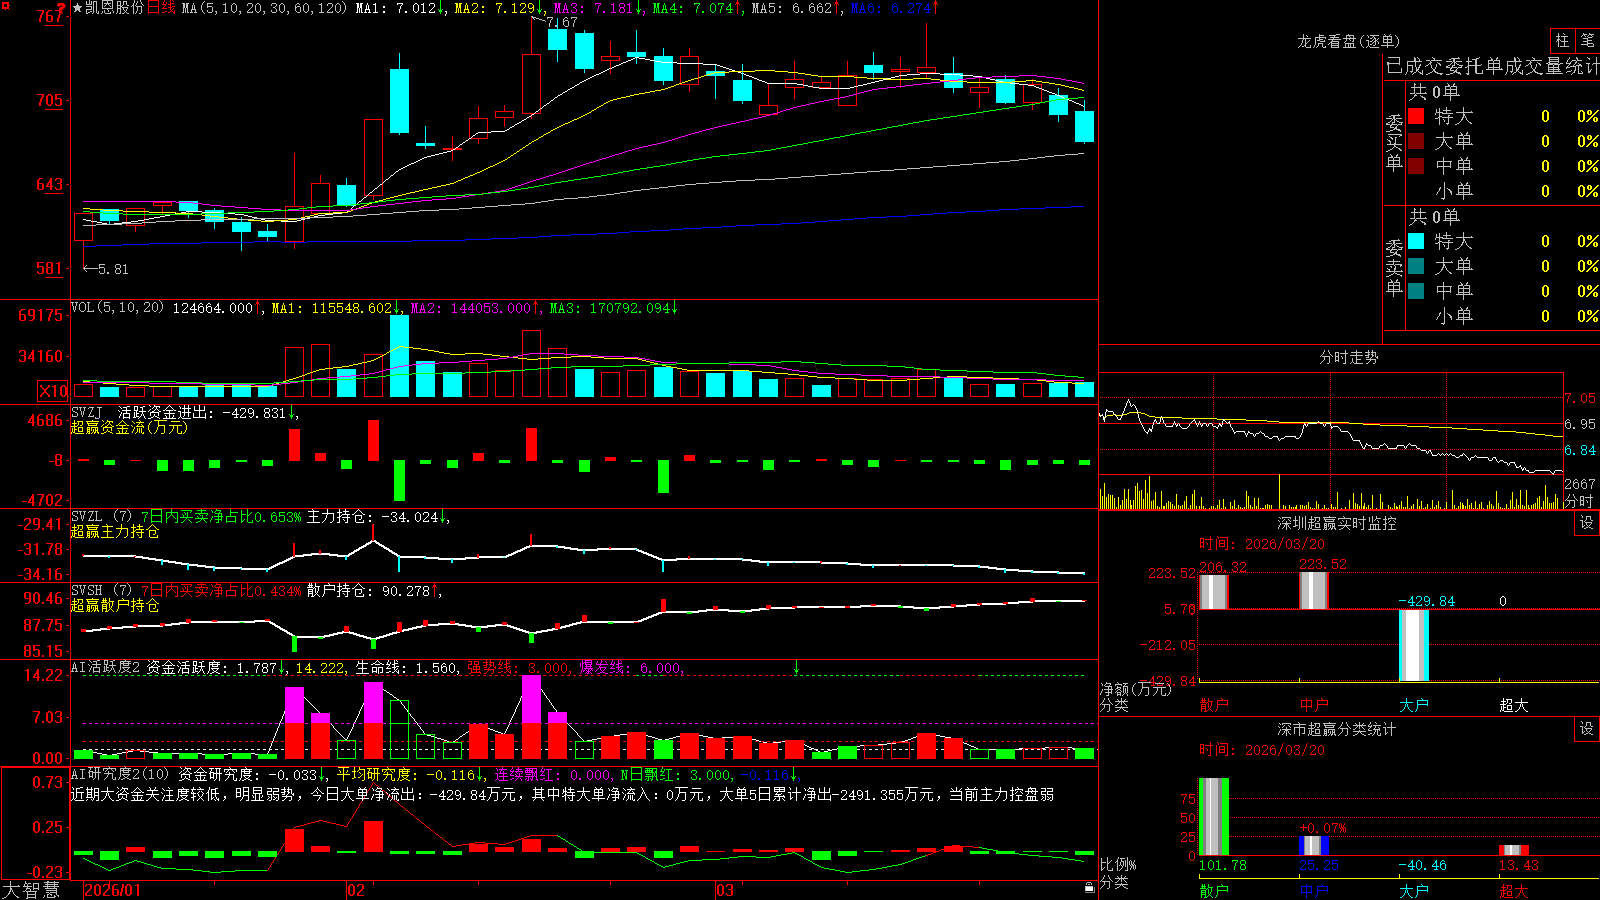1600x900 pixels.
Task: Click the green down-arrow marker in AI活跃度2 header
Action: 796,667
